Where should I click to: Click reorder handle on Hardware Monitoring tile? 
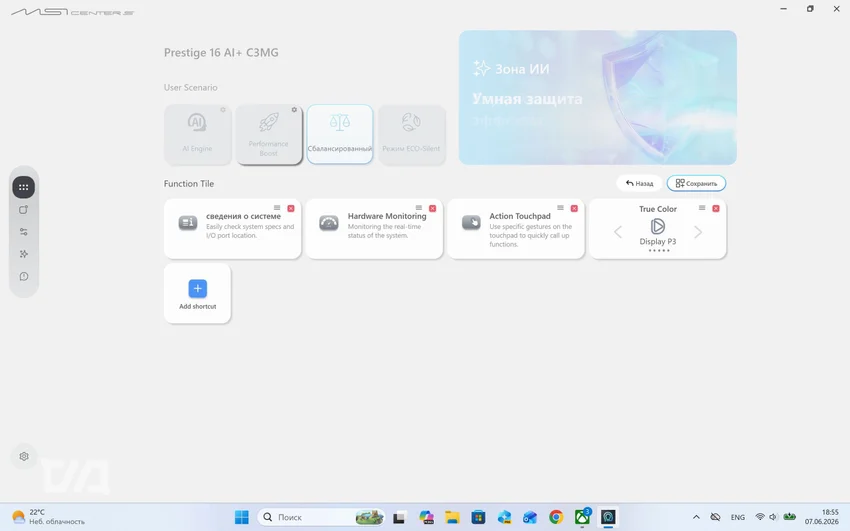point(418,208)
